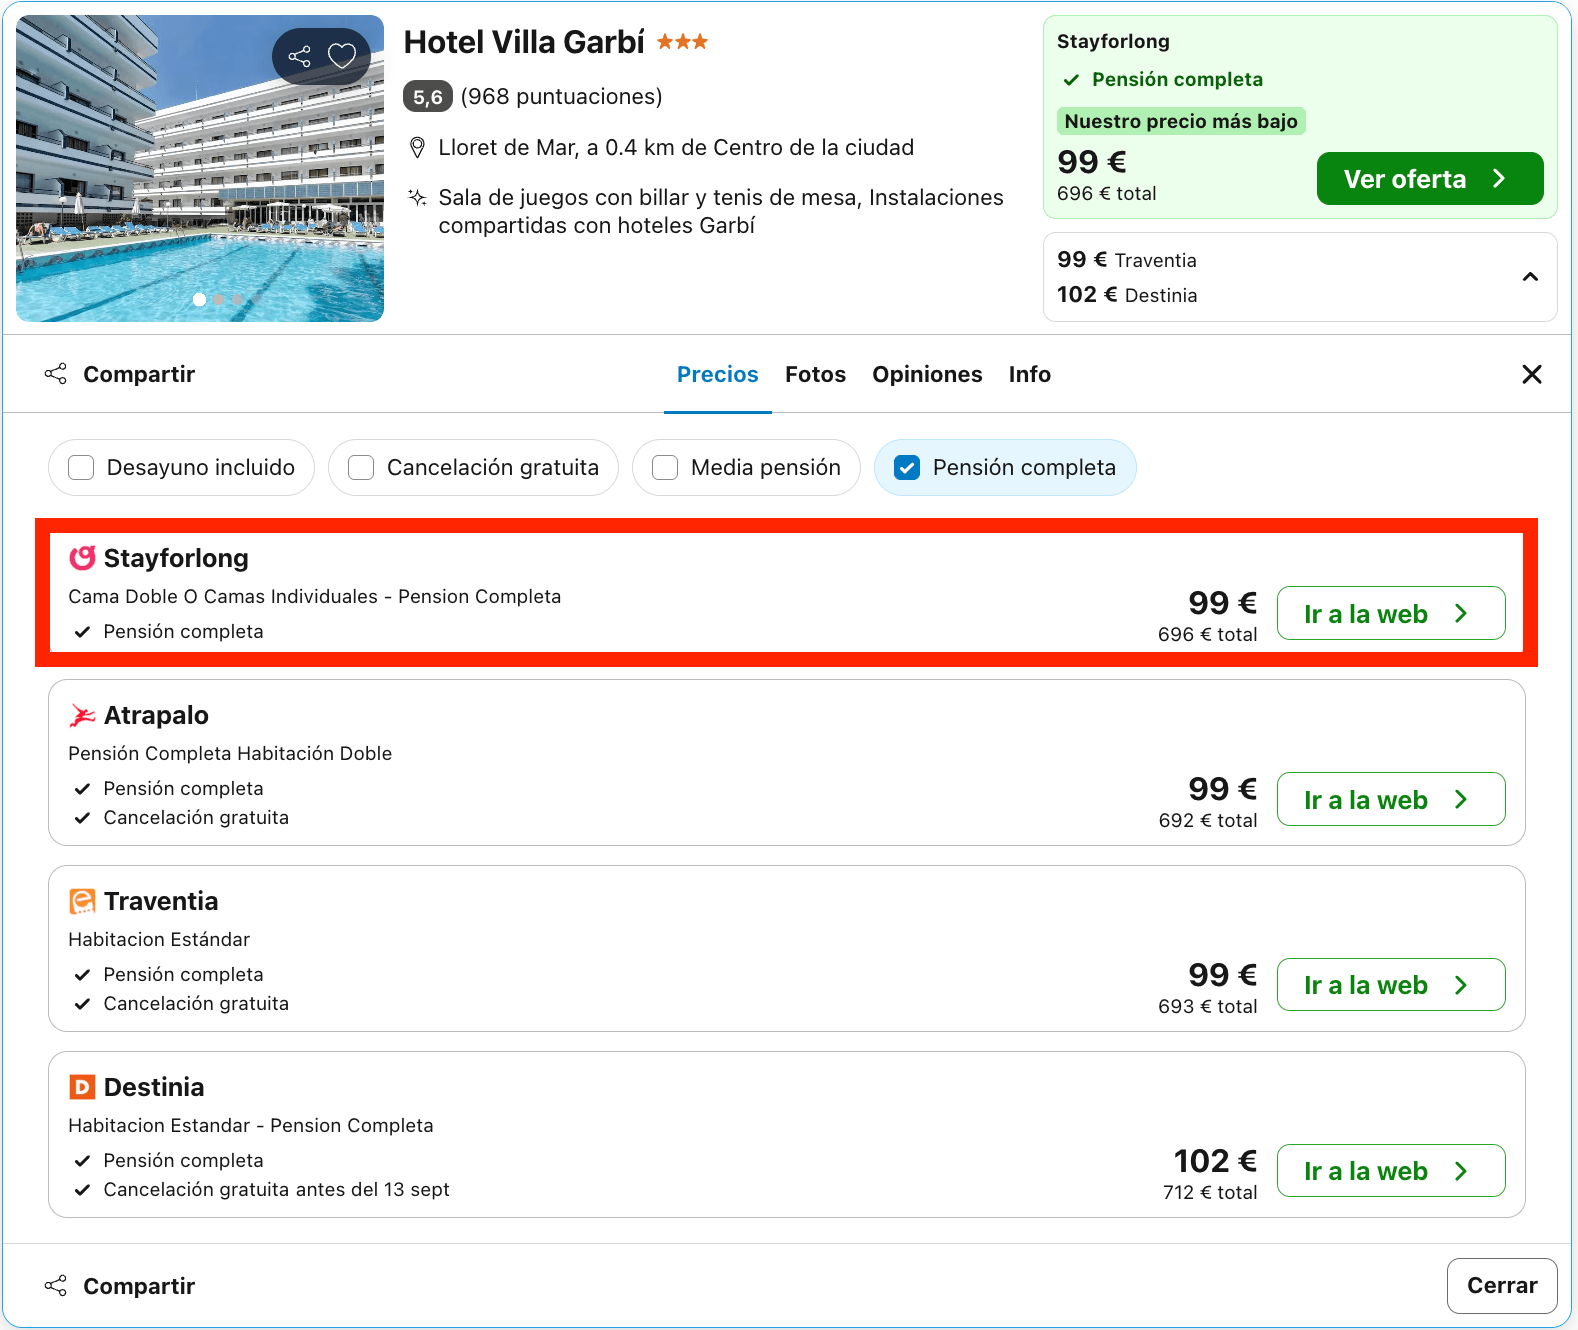
Task: Click Ir a la web for Destinia
Action: [1391, 1171]
